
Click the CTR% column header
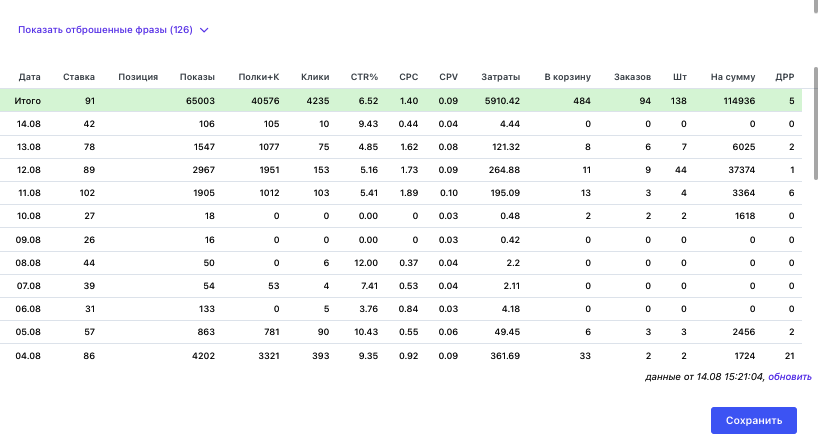coord(364,77)
